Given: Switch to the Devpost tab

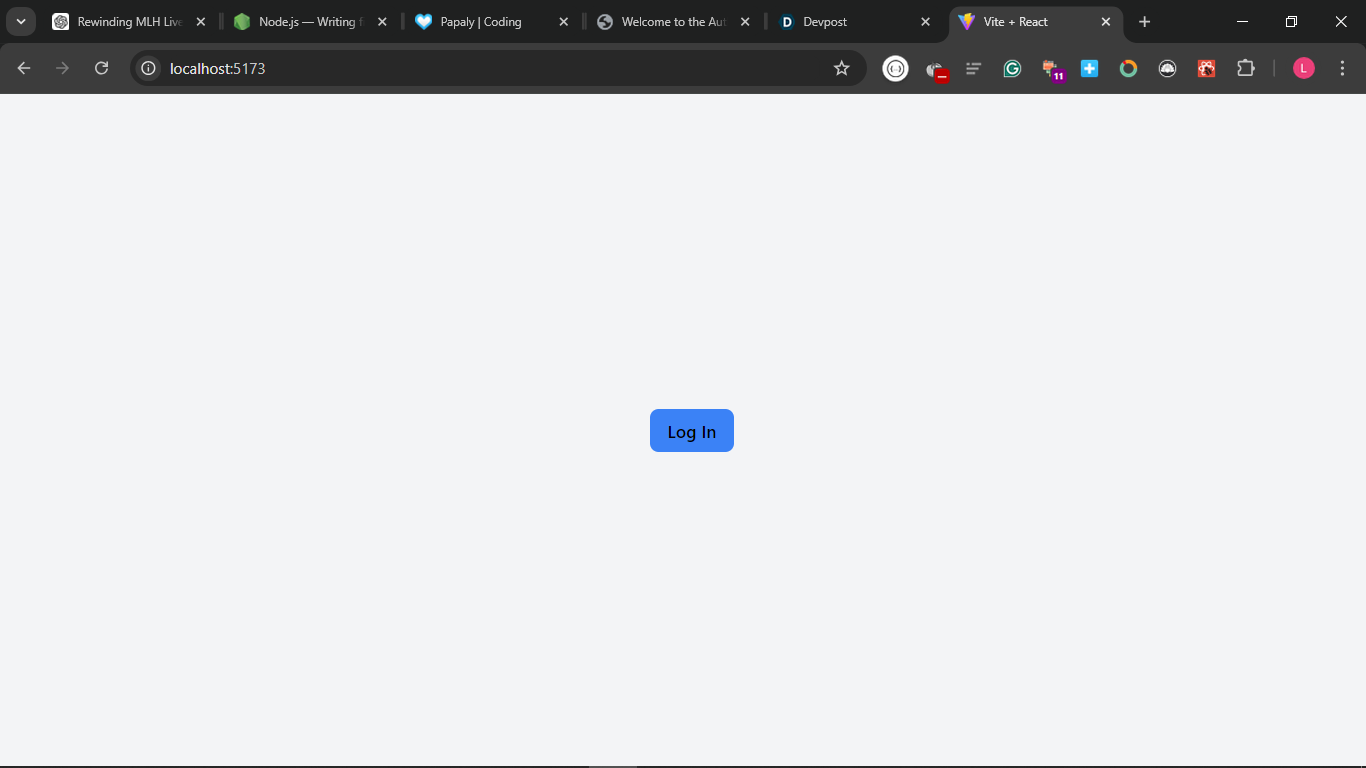Looking at the screenshot, I should 854,22.
